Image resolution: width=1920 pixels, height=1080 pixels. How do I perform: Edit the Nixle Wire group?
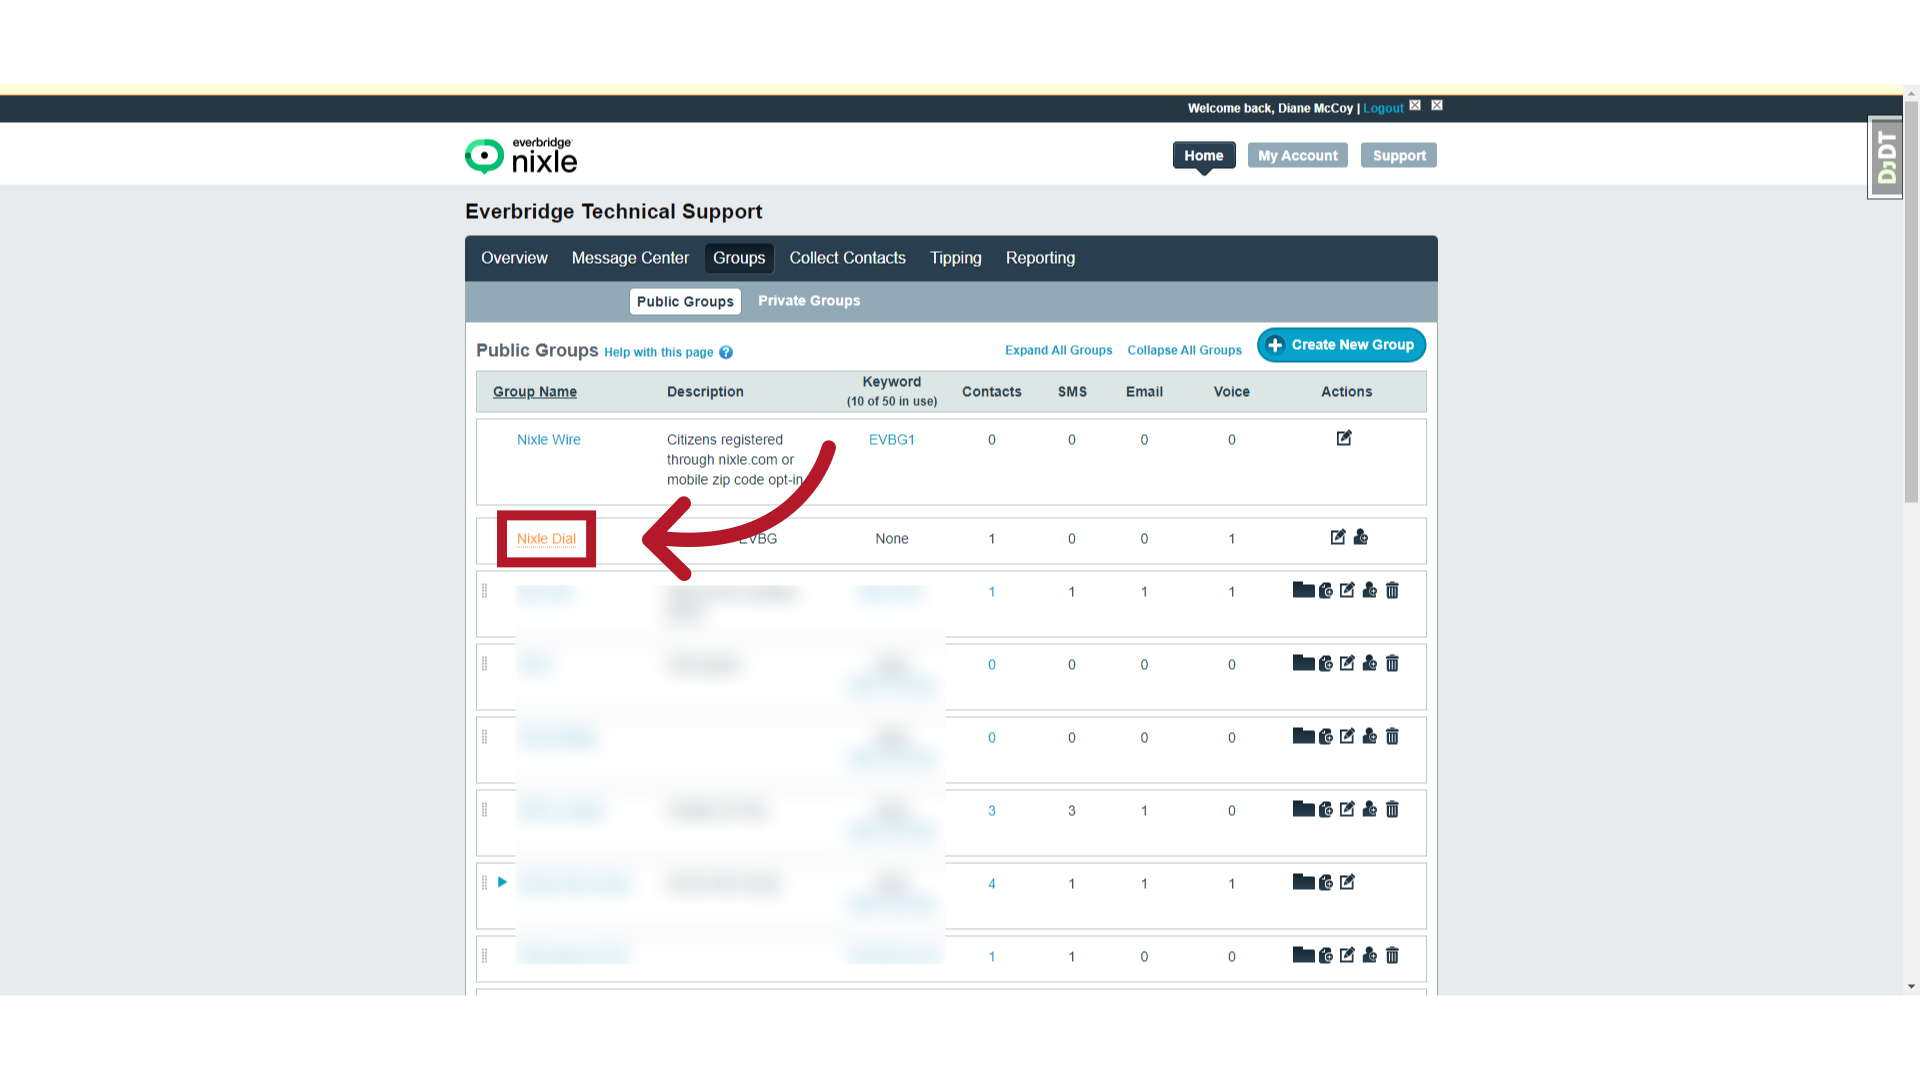[x=1344, y=438]
